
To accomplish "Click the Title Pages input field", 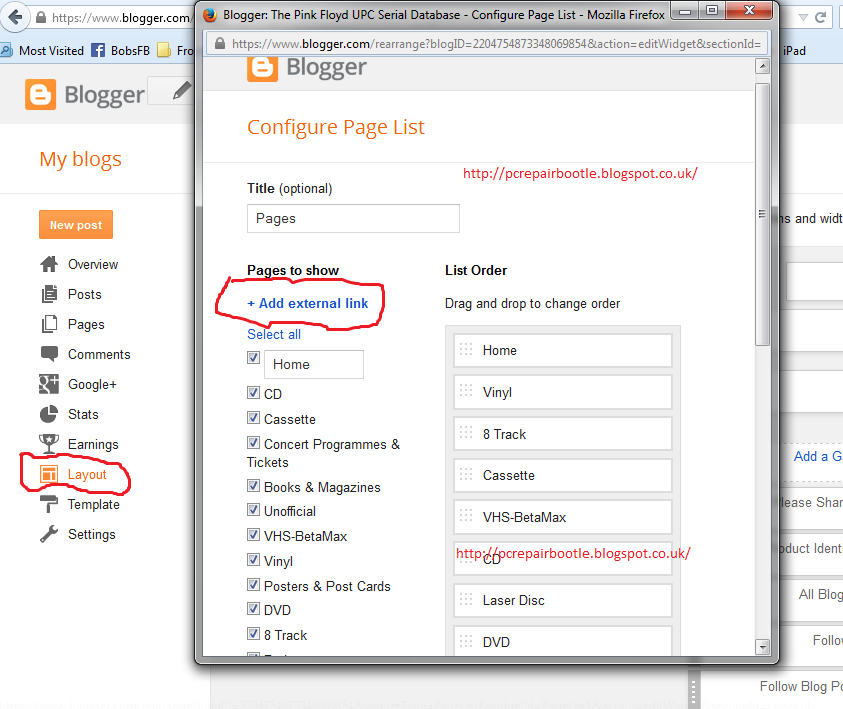I will pos(353,218).
